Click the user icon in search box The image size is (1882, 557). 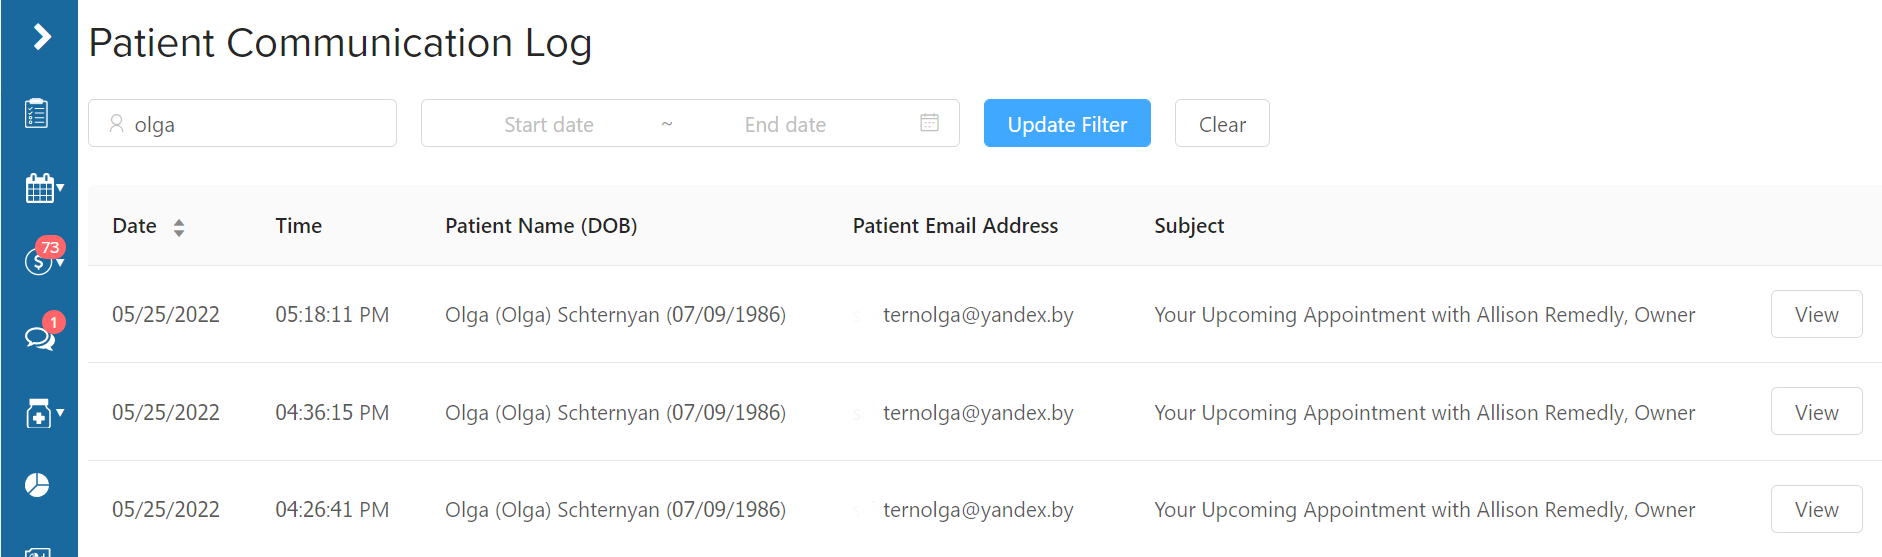coord(117,123)
